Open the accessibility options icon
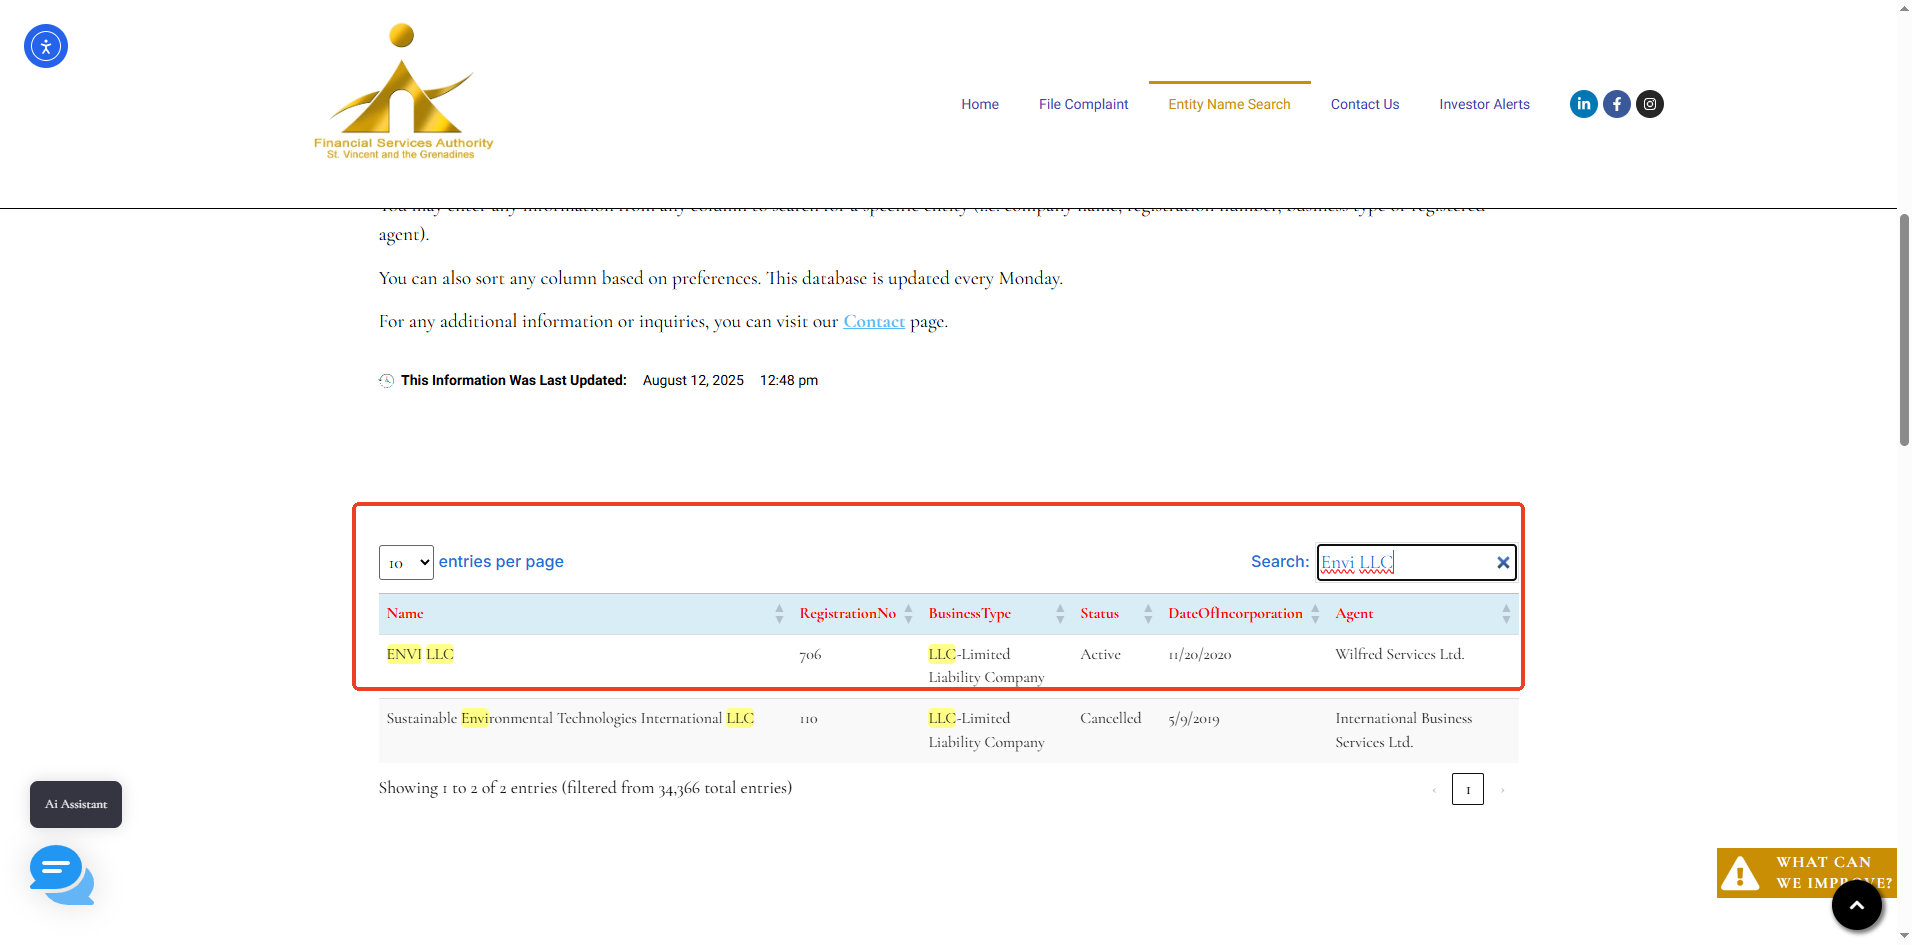The width and height of the screenshot is (1912, 945). 46,46
